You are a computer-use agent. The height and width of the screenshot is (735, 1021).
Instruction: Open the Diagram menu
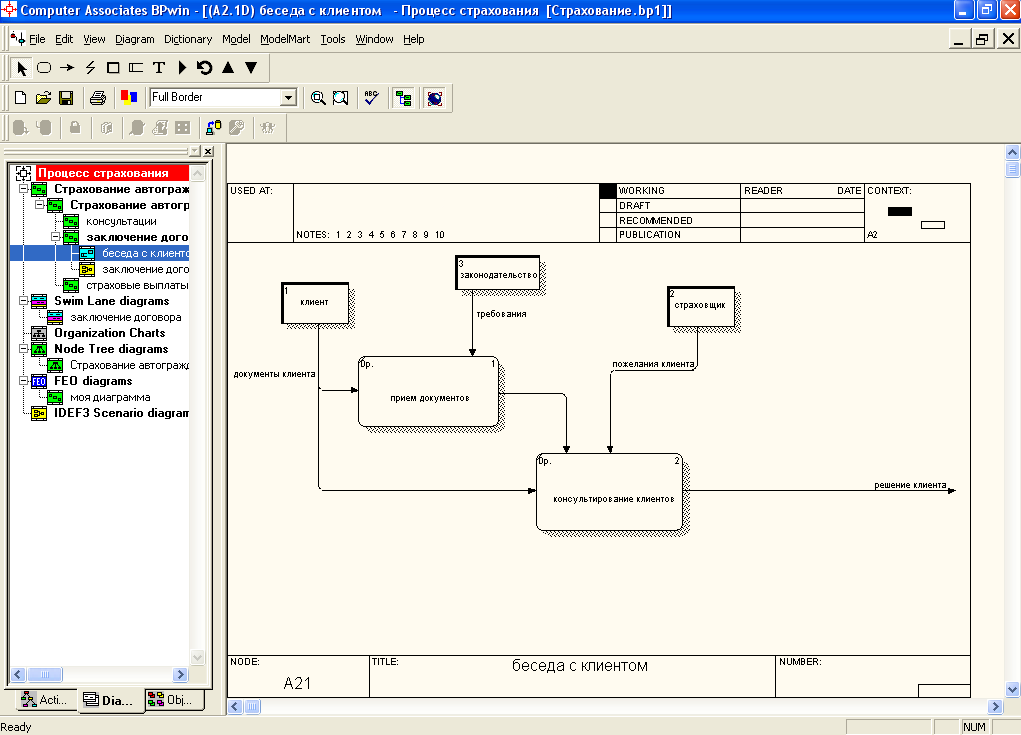coord(135,39)
